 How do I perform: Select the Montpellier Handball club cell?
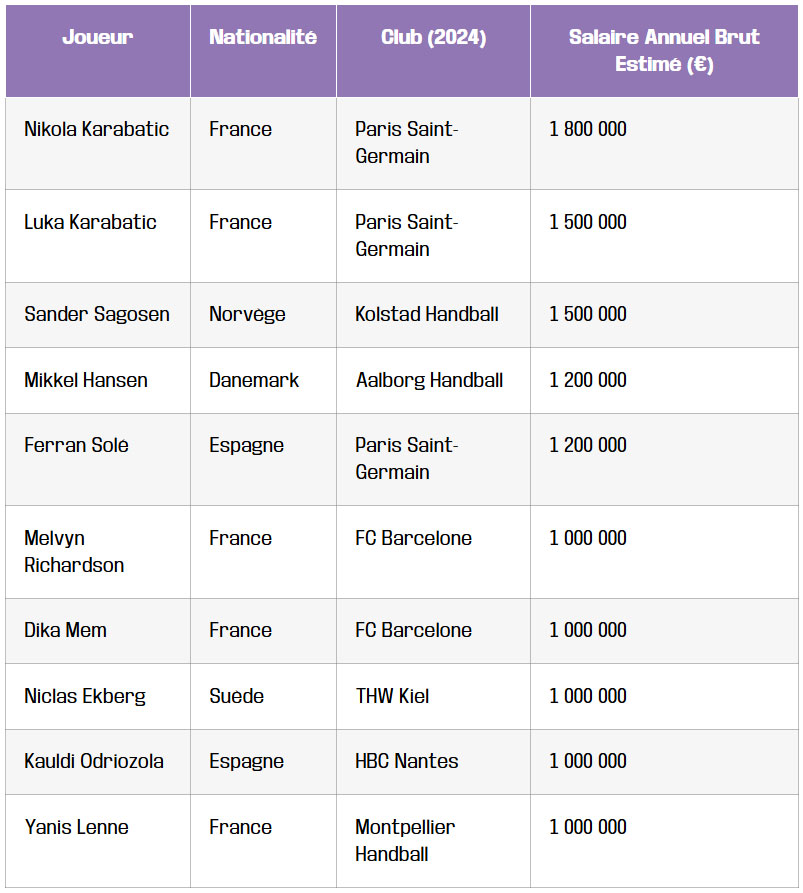pos(405,841)
